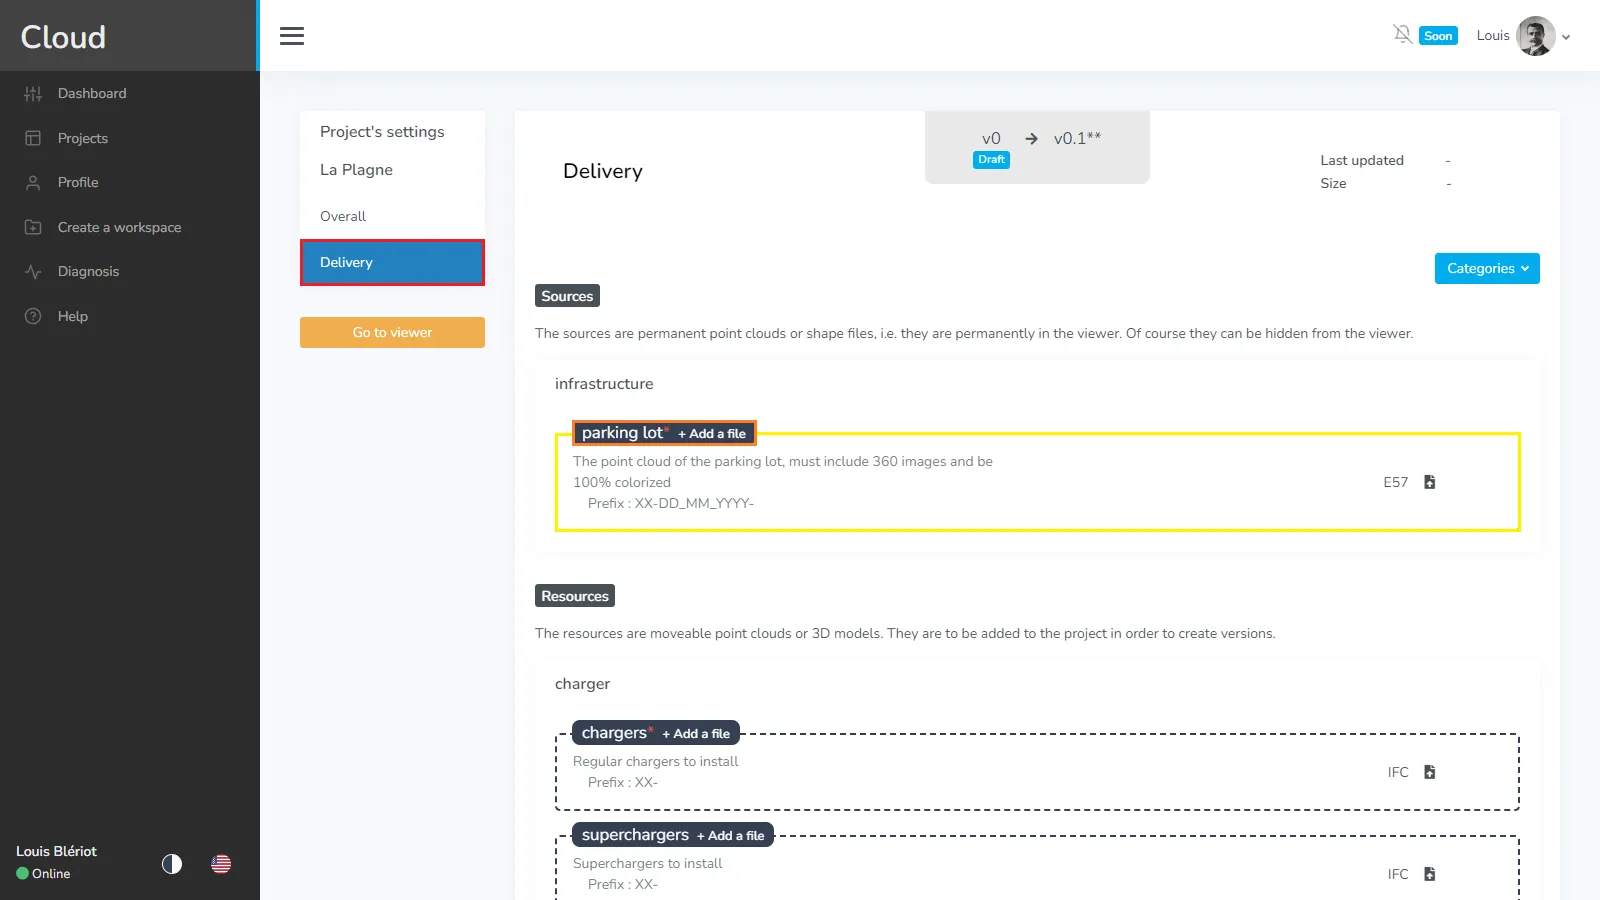Expand the user menu chevron next to Louis
Viewport: 1600px width, 900px height.
pos(1566,37)
